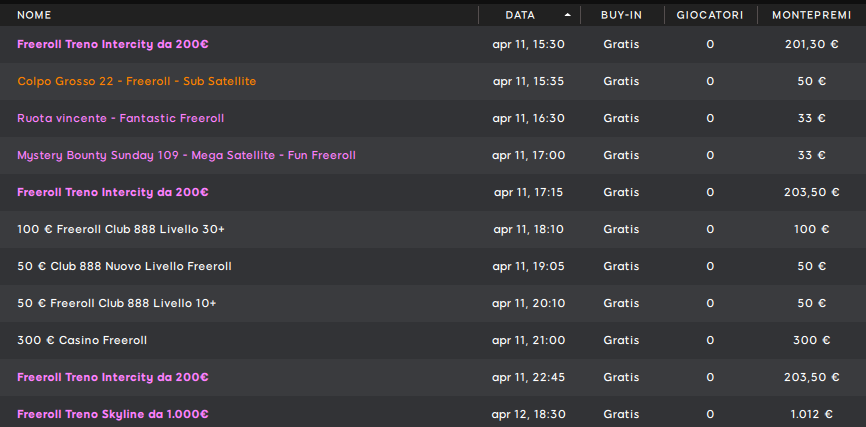The height and width of the screenshot is (427, 866).
Task: Sort tournaments by NOME column header
Action: (34, 15)
